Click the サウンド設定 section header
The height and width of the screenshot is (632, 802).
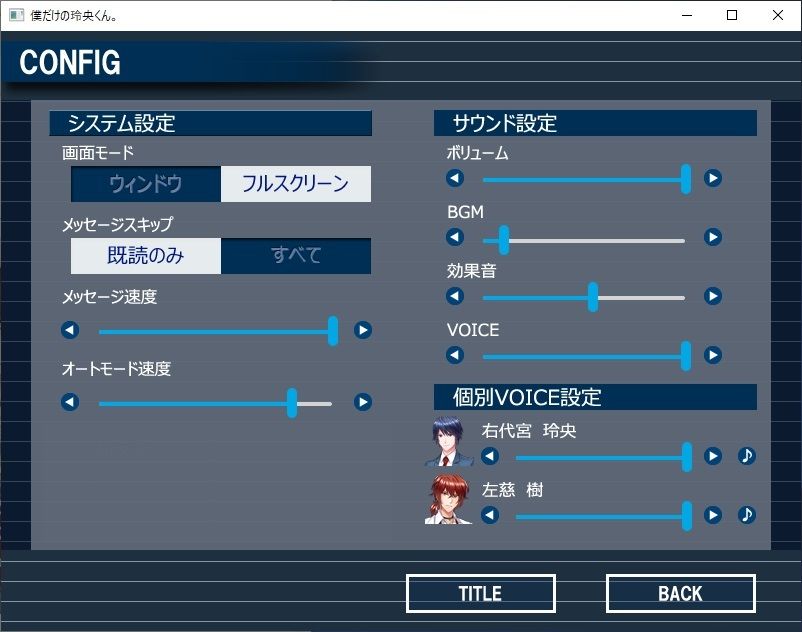point(595,123)
